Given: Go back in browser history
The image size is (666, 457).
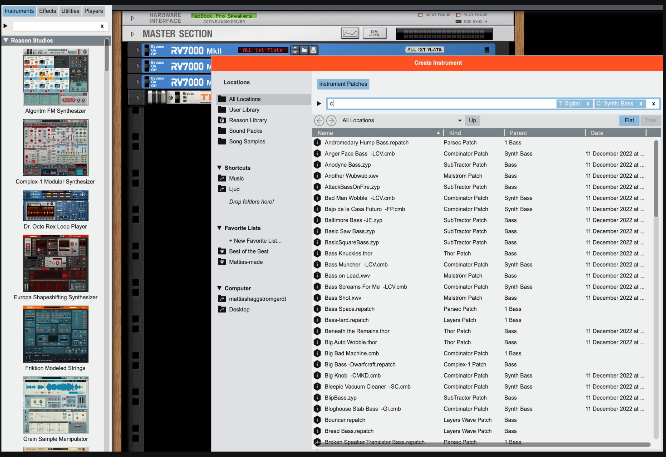Looking at the screenshot, I should coord(319,121).
